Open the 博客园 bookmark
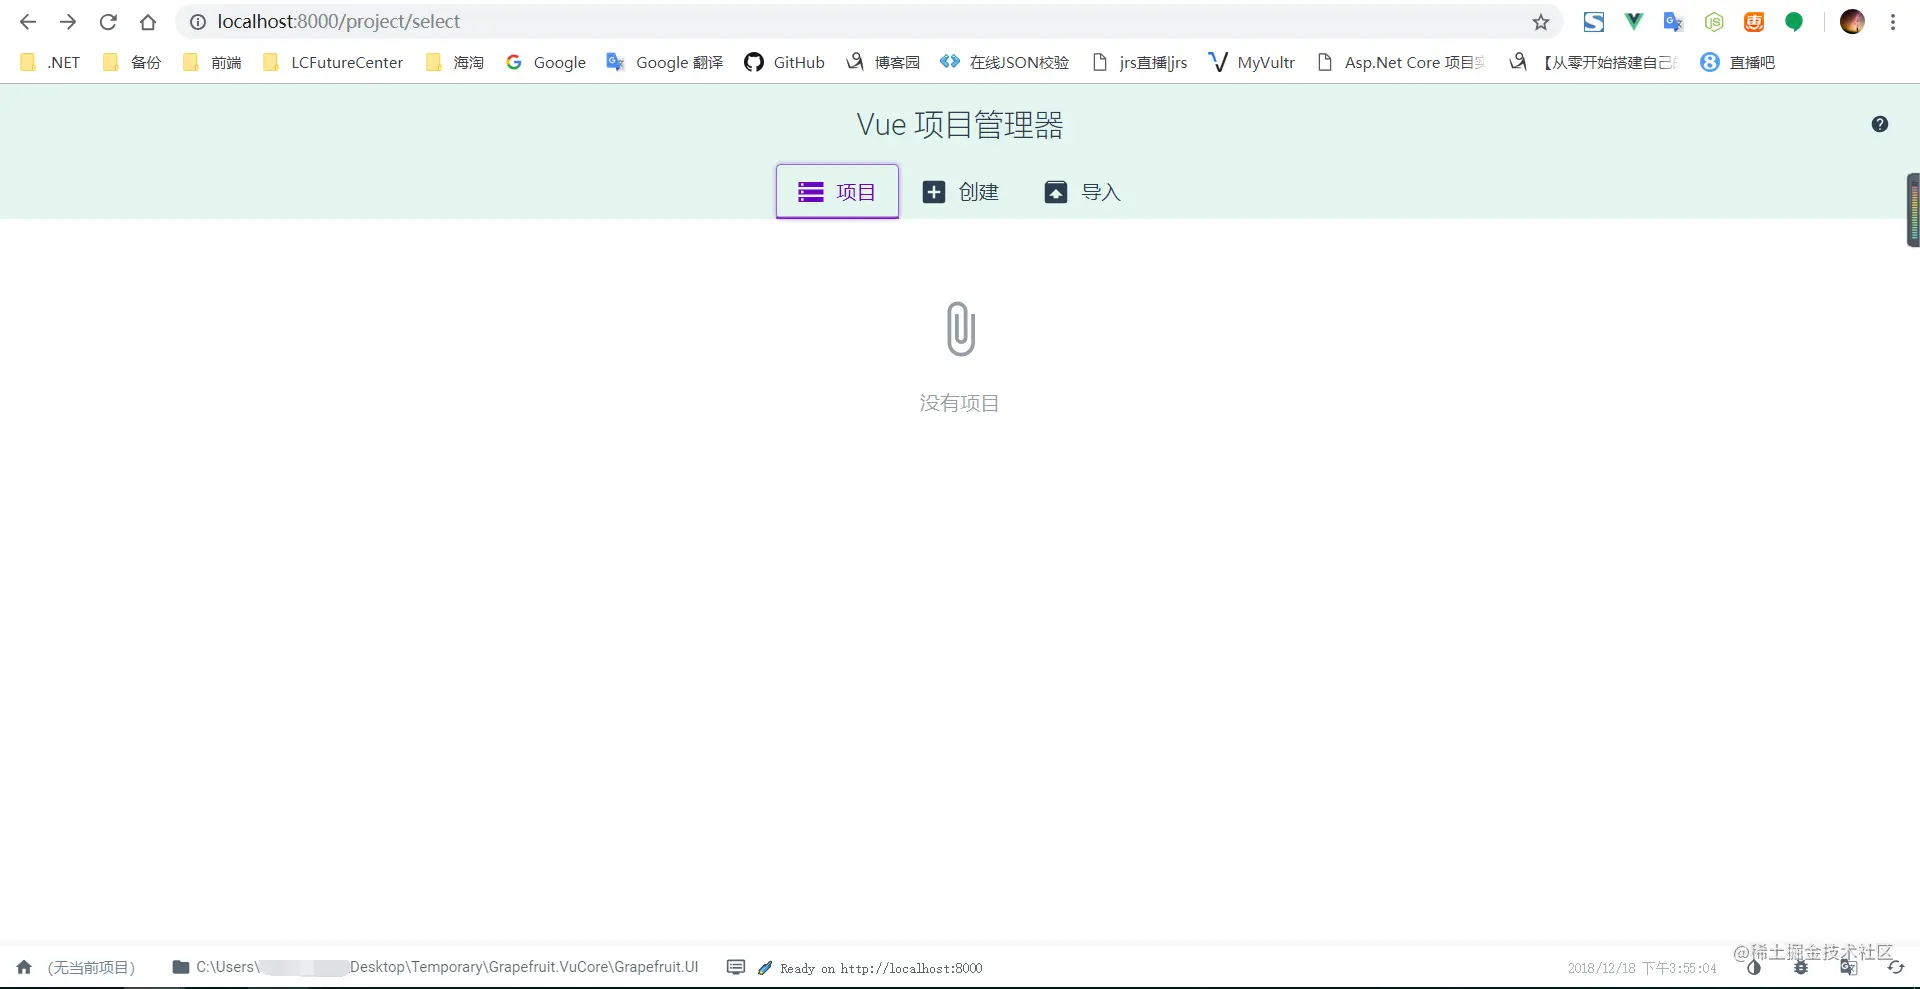This screenshot has width=1920, height=989. (x=883, y=62)
